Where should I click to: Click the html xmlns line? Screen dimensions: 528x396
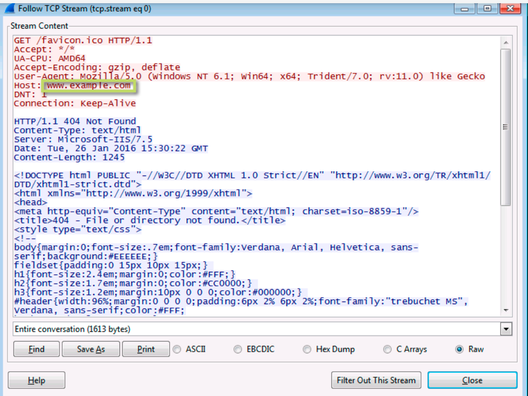point(133,193)
